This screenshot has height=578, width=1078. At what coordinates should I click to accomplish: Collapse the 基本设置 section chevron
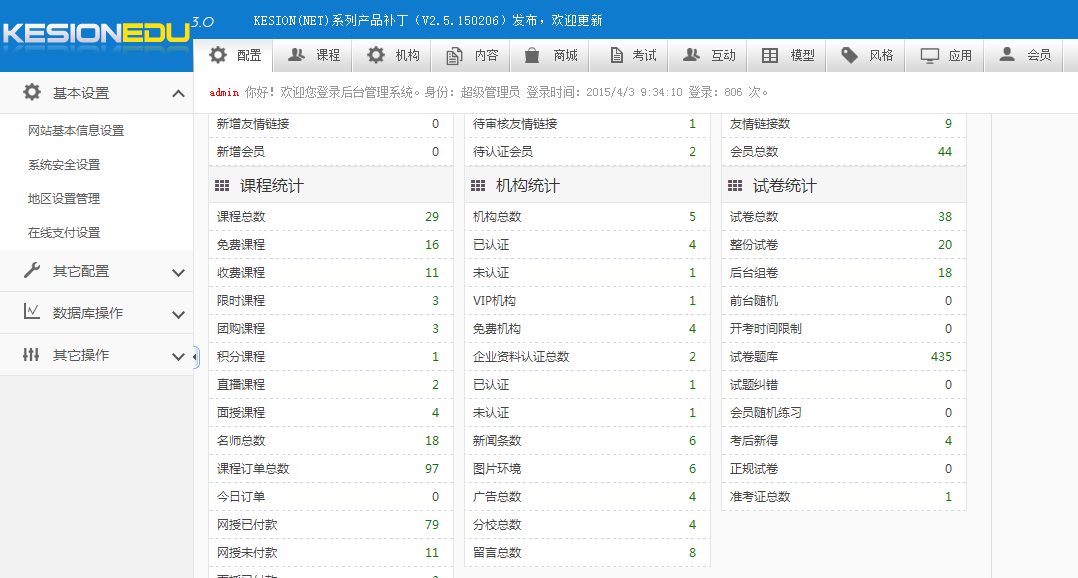point(178,94)
